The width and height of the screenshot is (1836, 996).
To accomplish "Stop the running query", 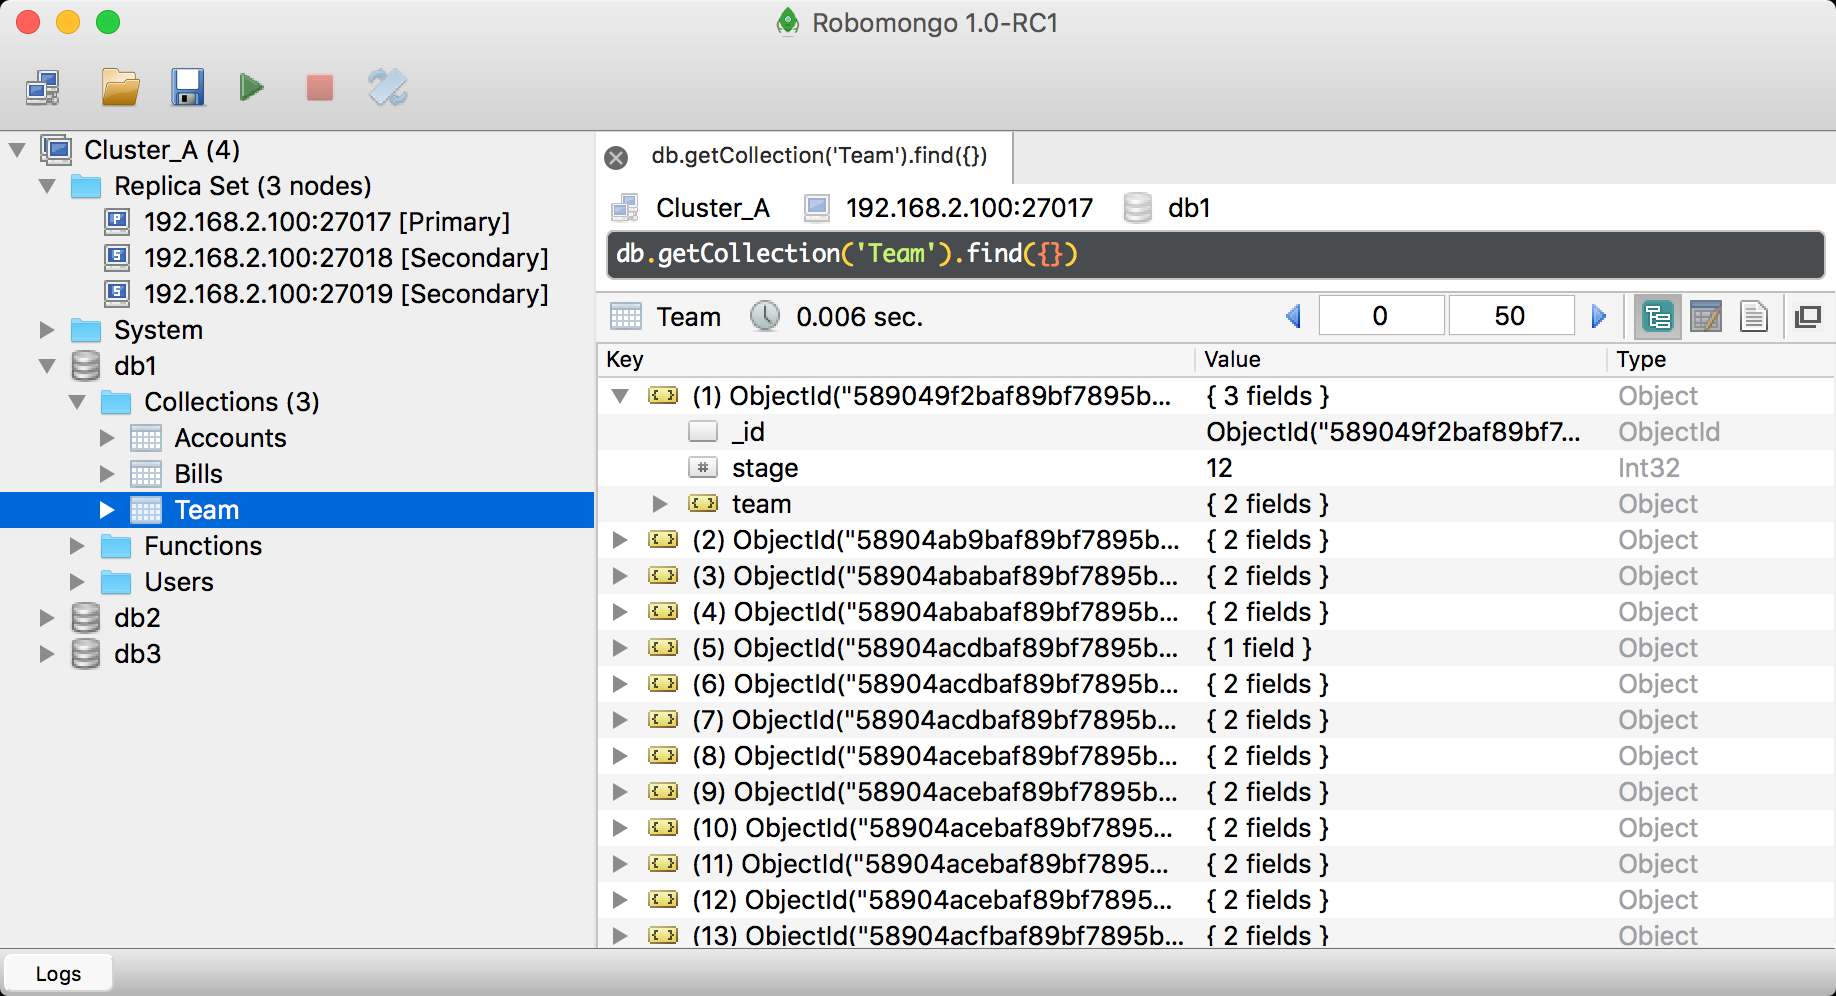I will (x=318, y=87).
